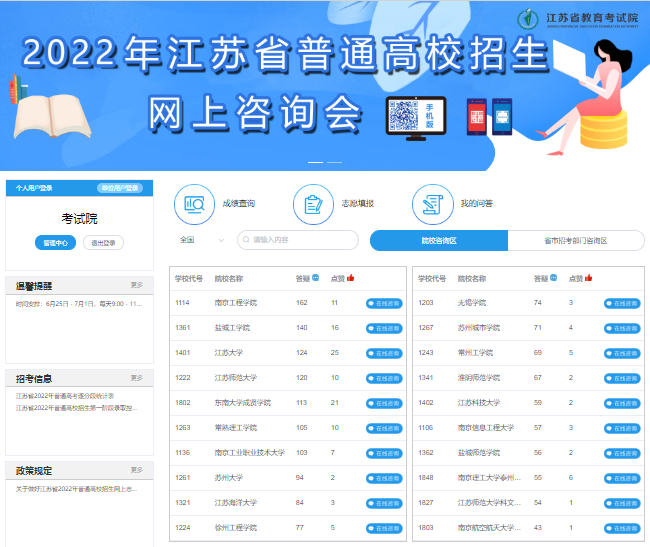Image resolution: width=650 pixels, height=547 pixels.
Task: Open 更多 link in 招考信息 panel
Action: (137, 378)
